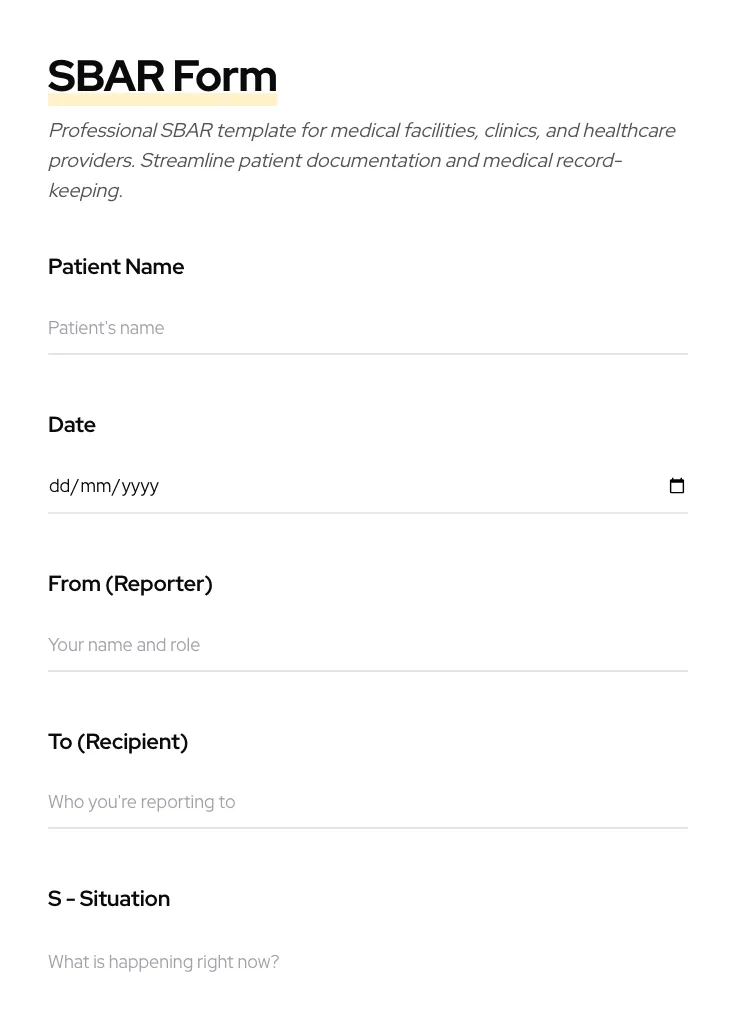
Task: Select the year (yyyy) segment of Date
Action: [140, 486]
